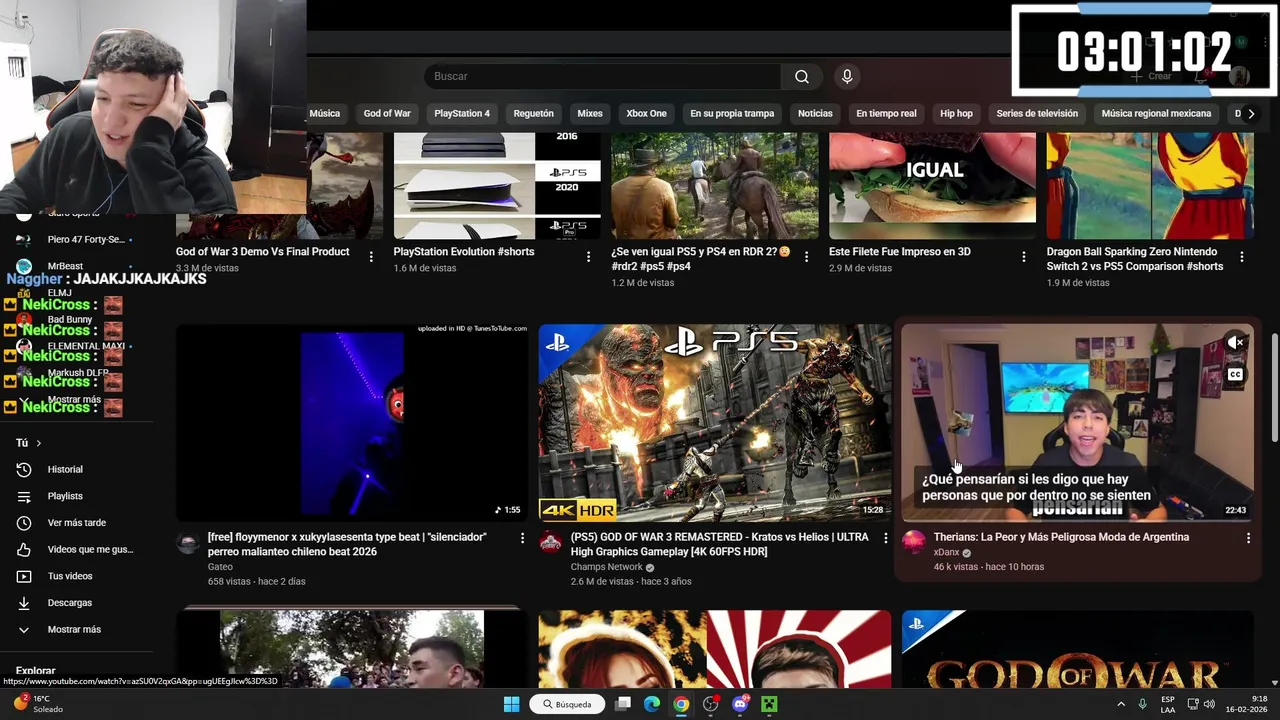Open three-dot menu for floyymenor type beat video

(x=521, y=538)
